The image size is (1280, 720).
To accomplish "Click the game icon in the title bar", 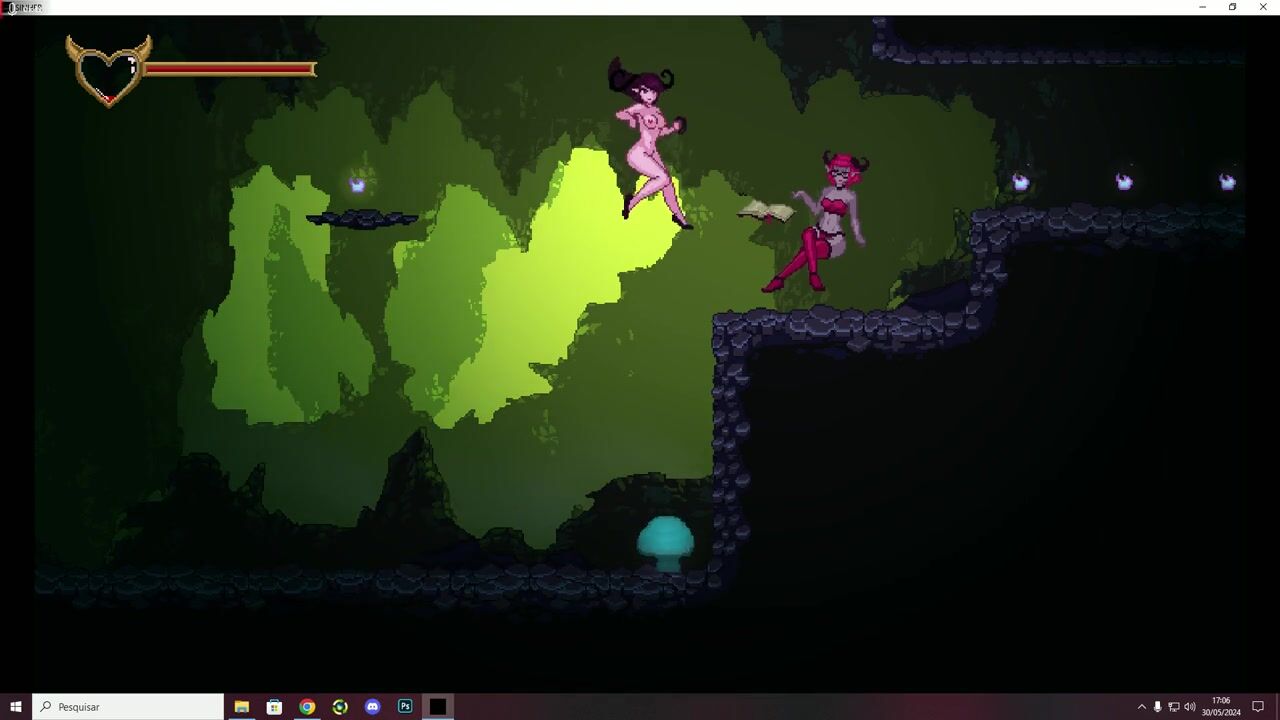I will coord(6,7).
